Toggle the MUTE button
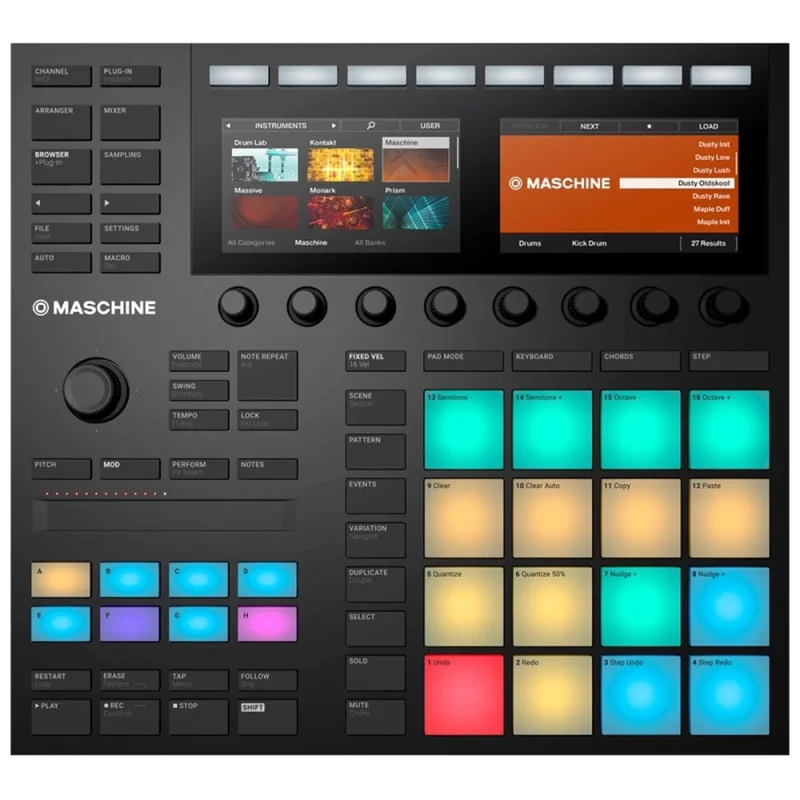 click(376, 717)
